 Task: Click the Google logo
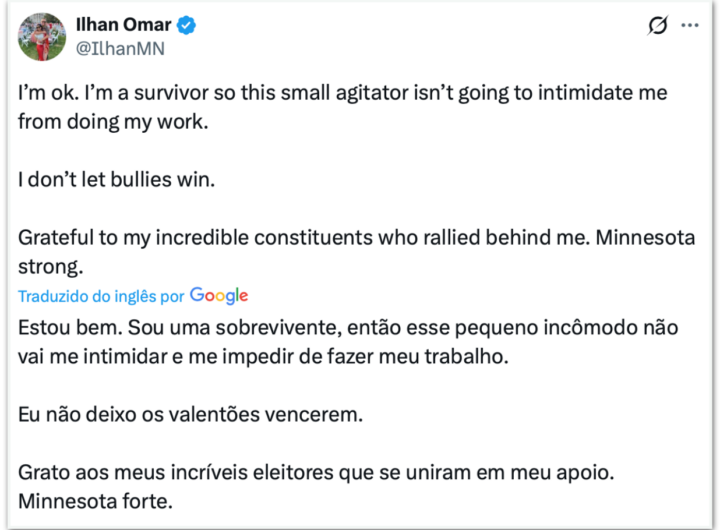tap(219, 296)
